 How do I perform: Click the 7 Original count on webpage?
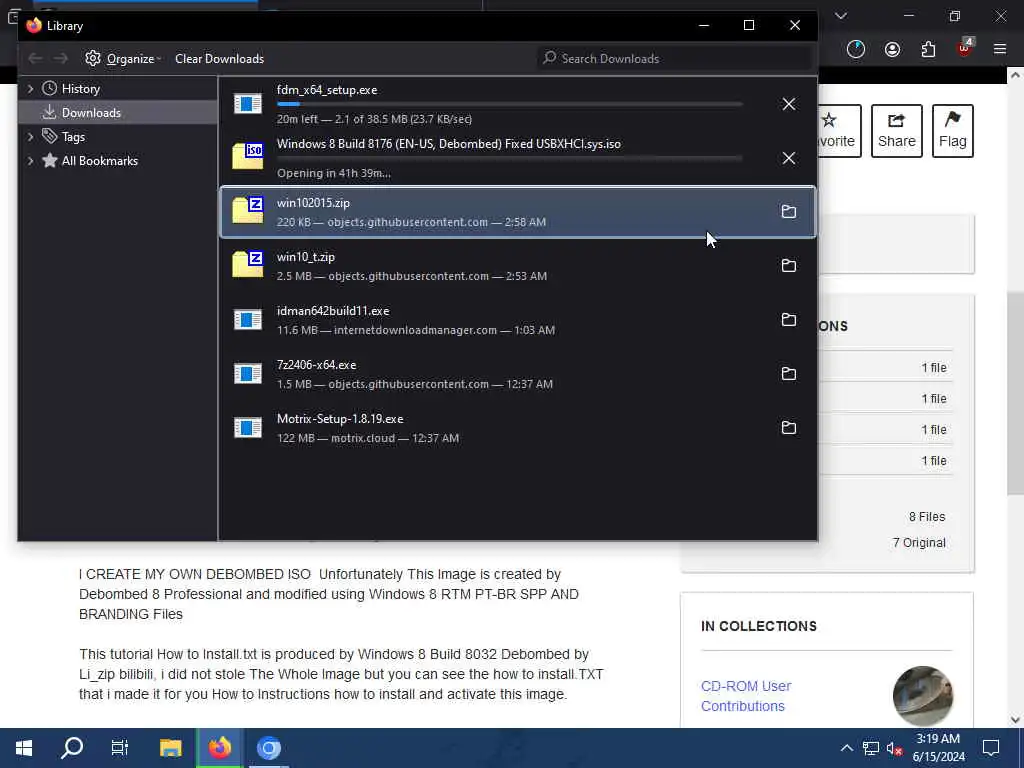[x=919, y=543]
